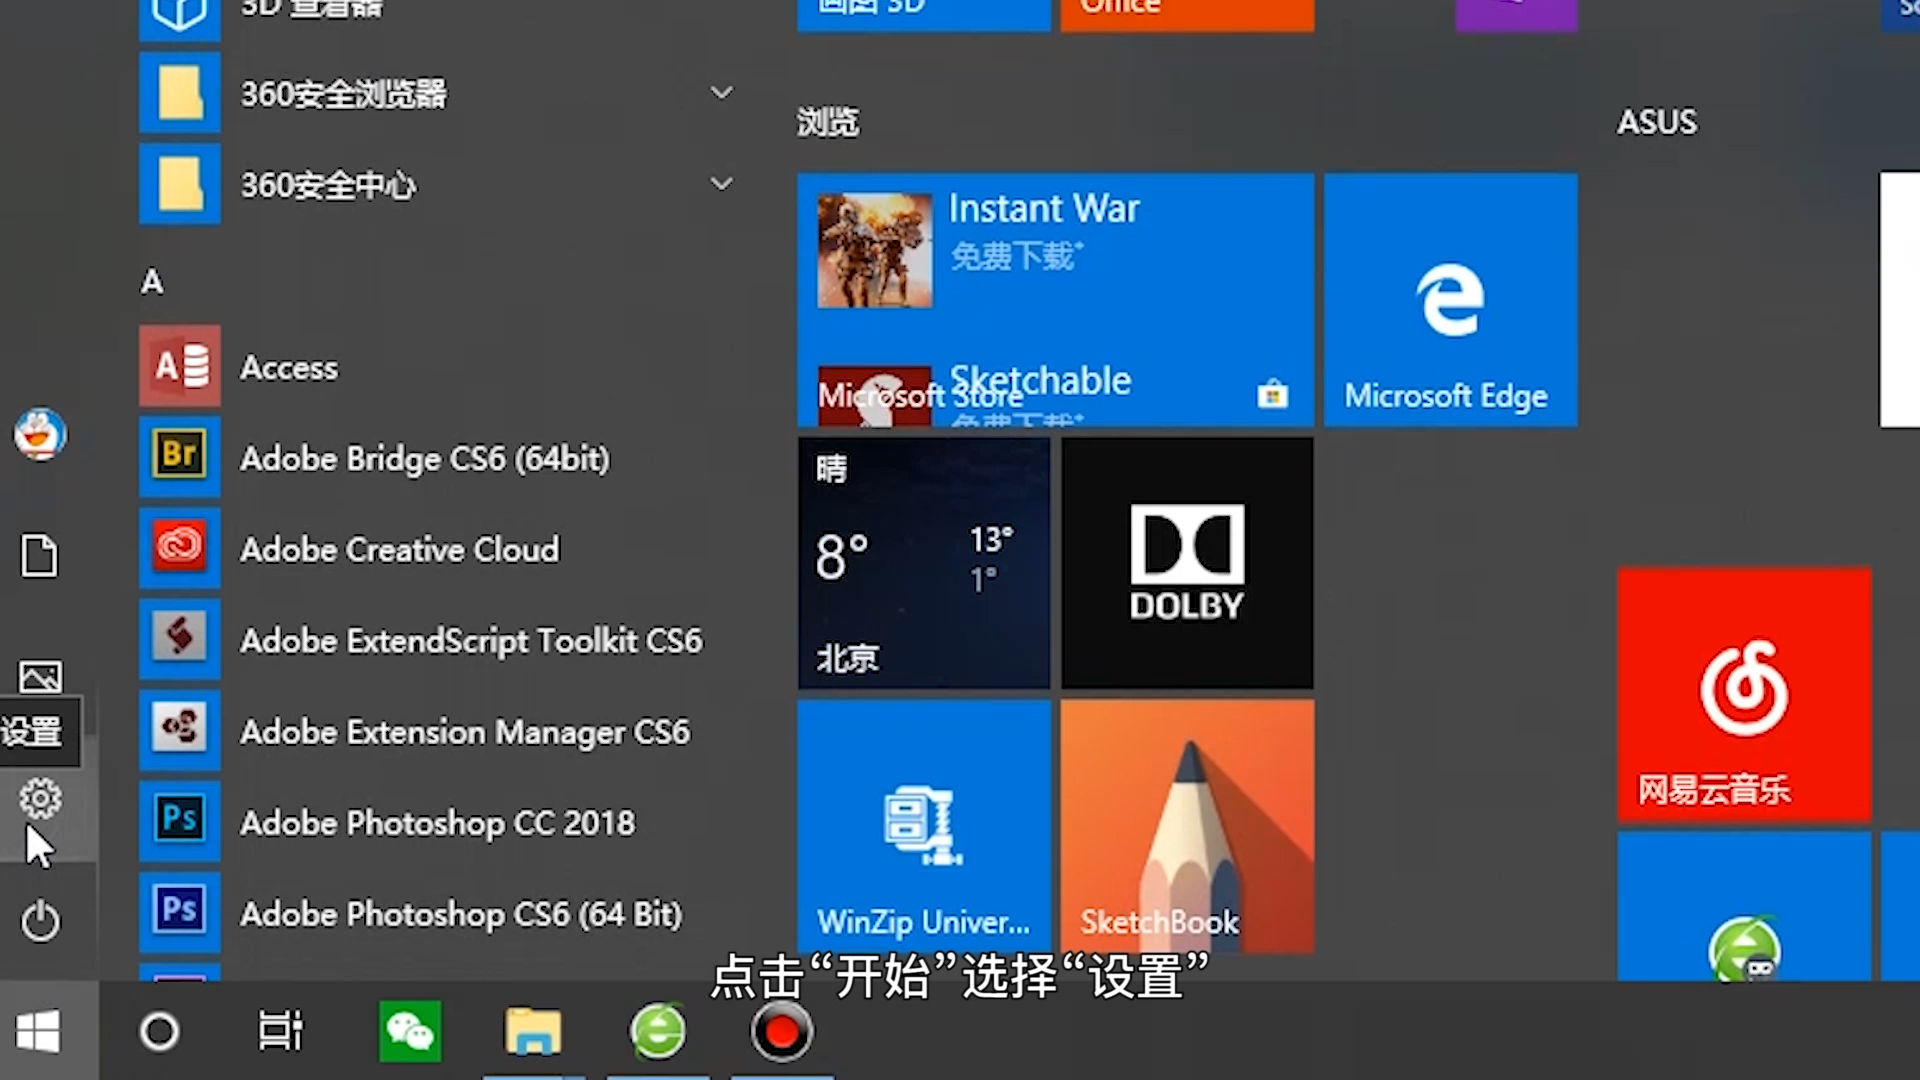Click the Photoshop CC 2018 icon

180,821
